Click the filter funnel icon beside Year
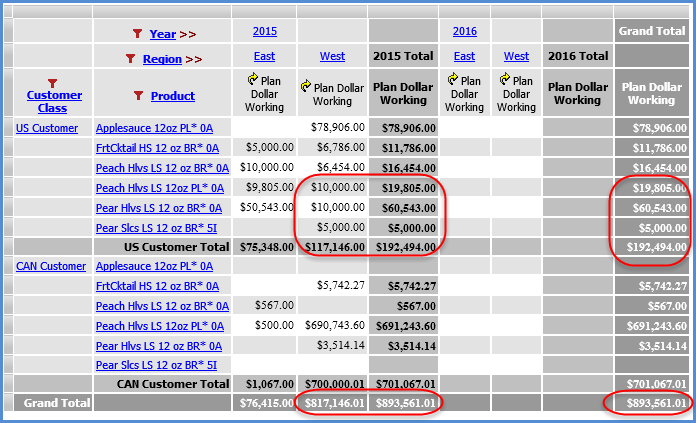This screenshot has width=696, height=423. pyautogui.click(x=138, y=34)
